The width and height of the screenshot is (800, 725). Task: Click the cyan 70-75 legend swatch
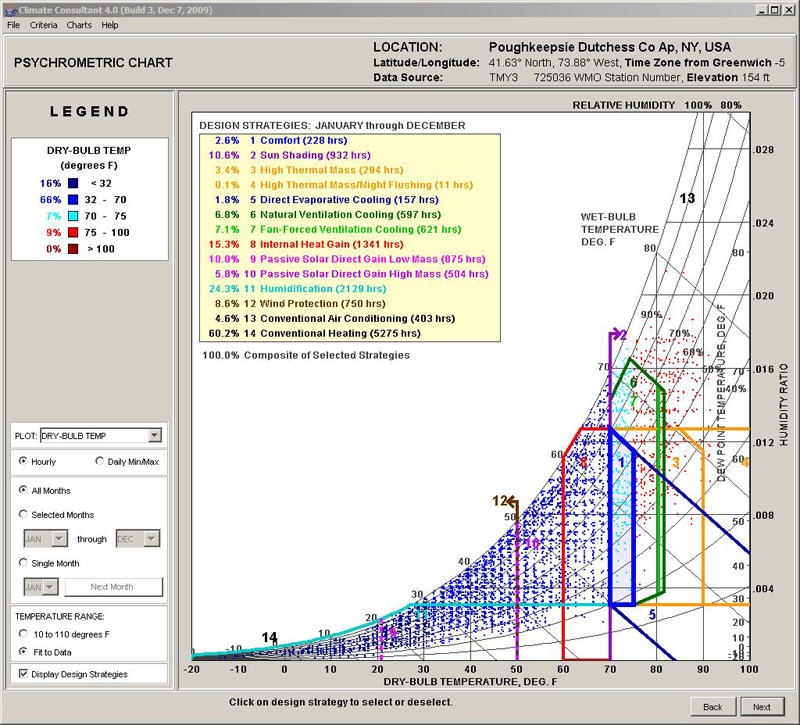[75, 216]
